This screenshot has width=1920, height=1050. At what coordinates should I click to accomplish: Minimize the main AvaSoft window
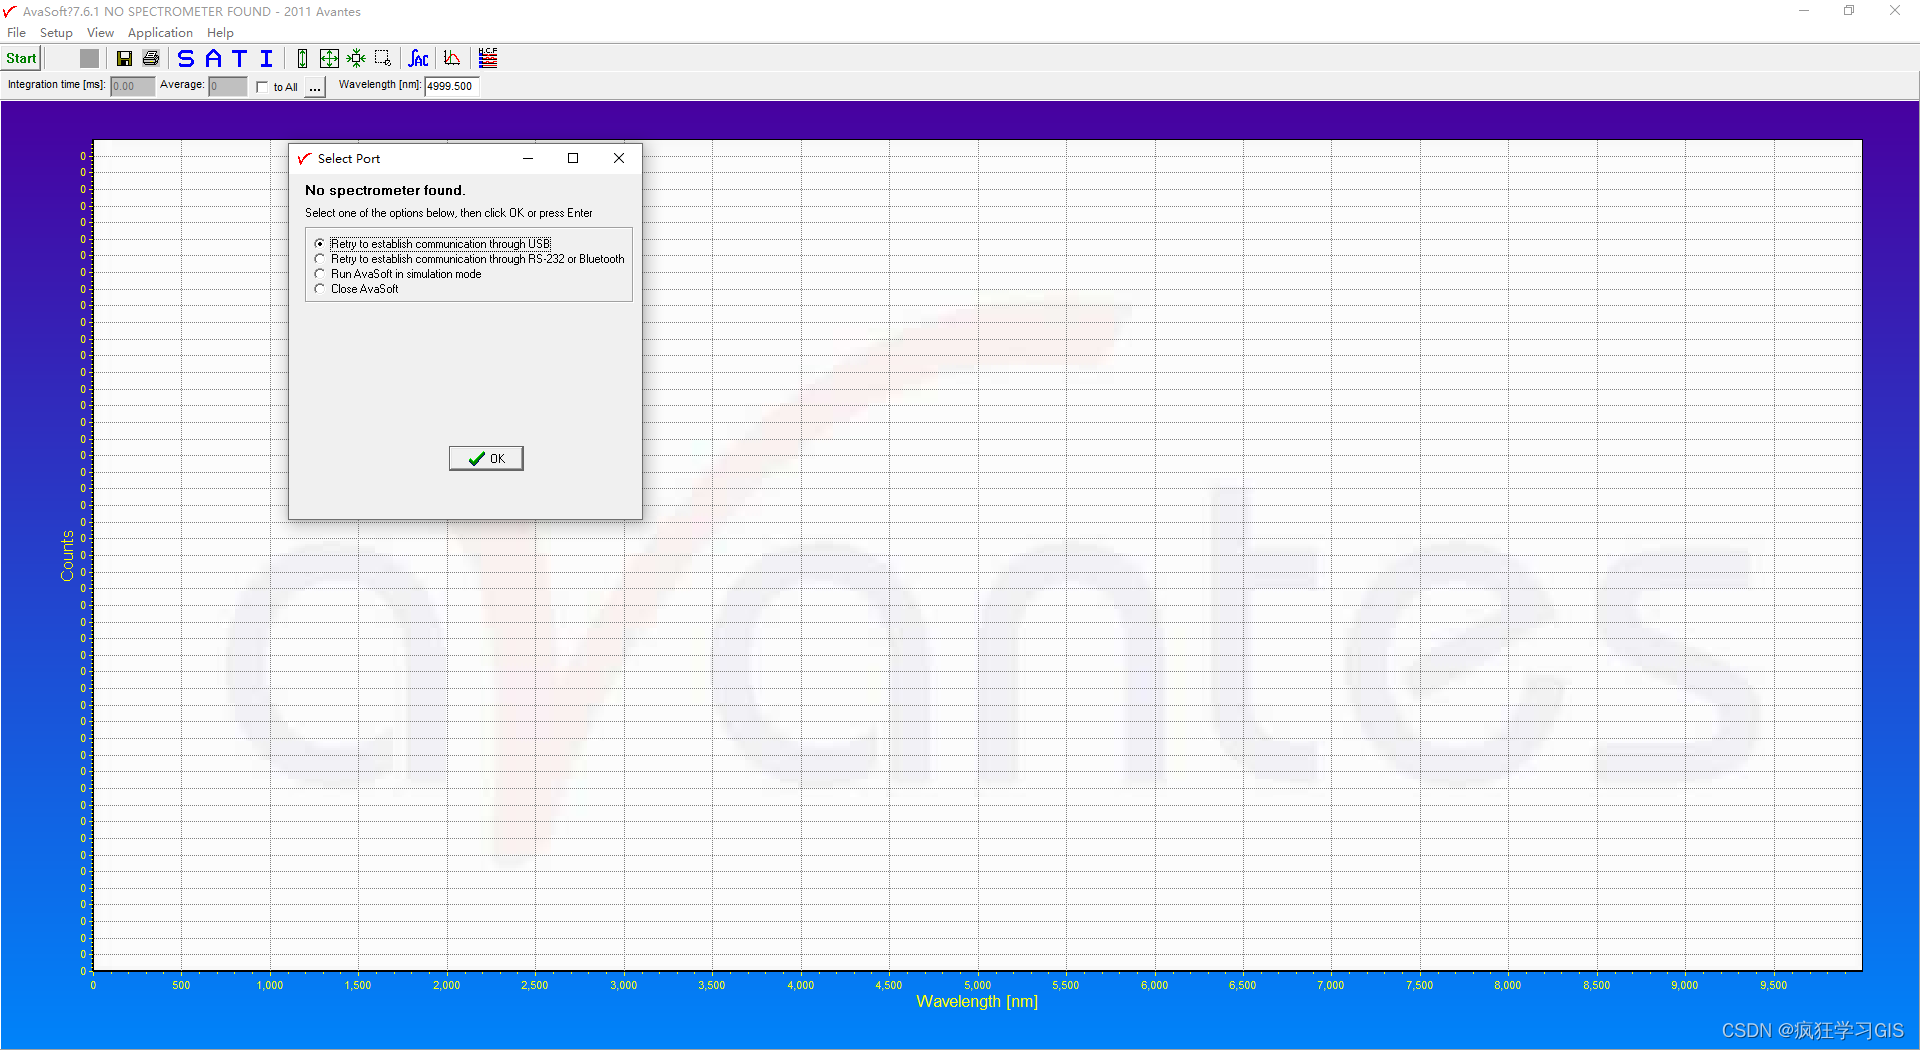[1804, 11]
